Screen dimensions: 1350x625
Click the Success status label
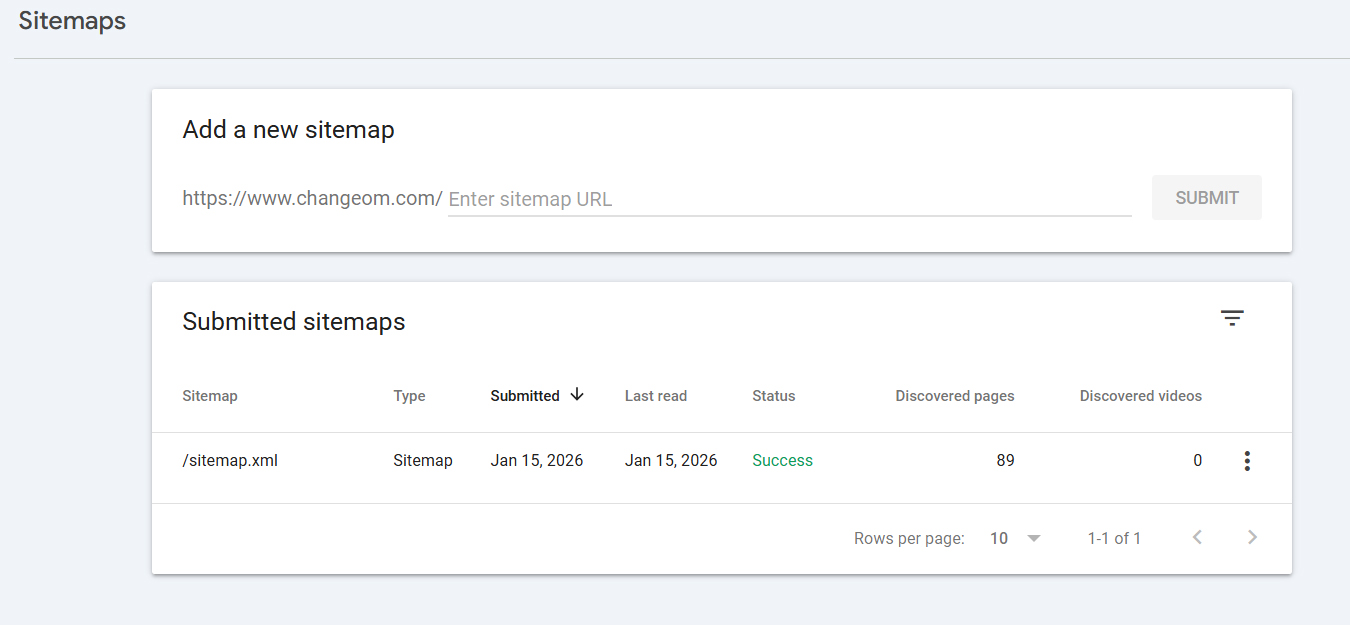tap(782, 460)
